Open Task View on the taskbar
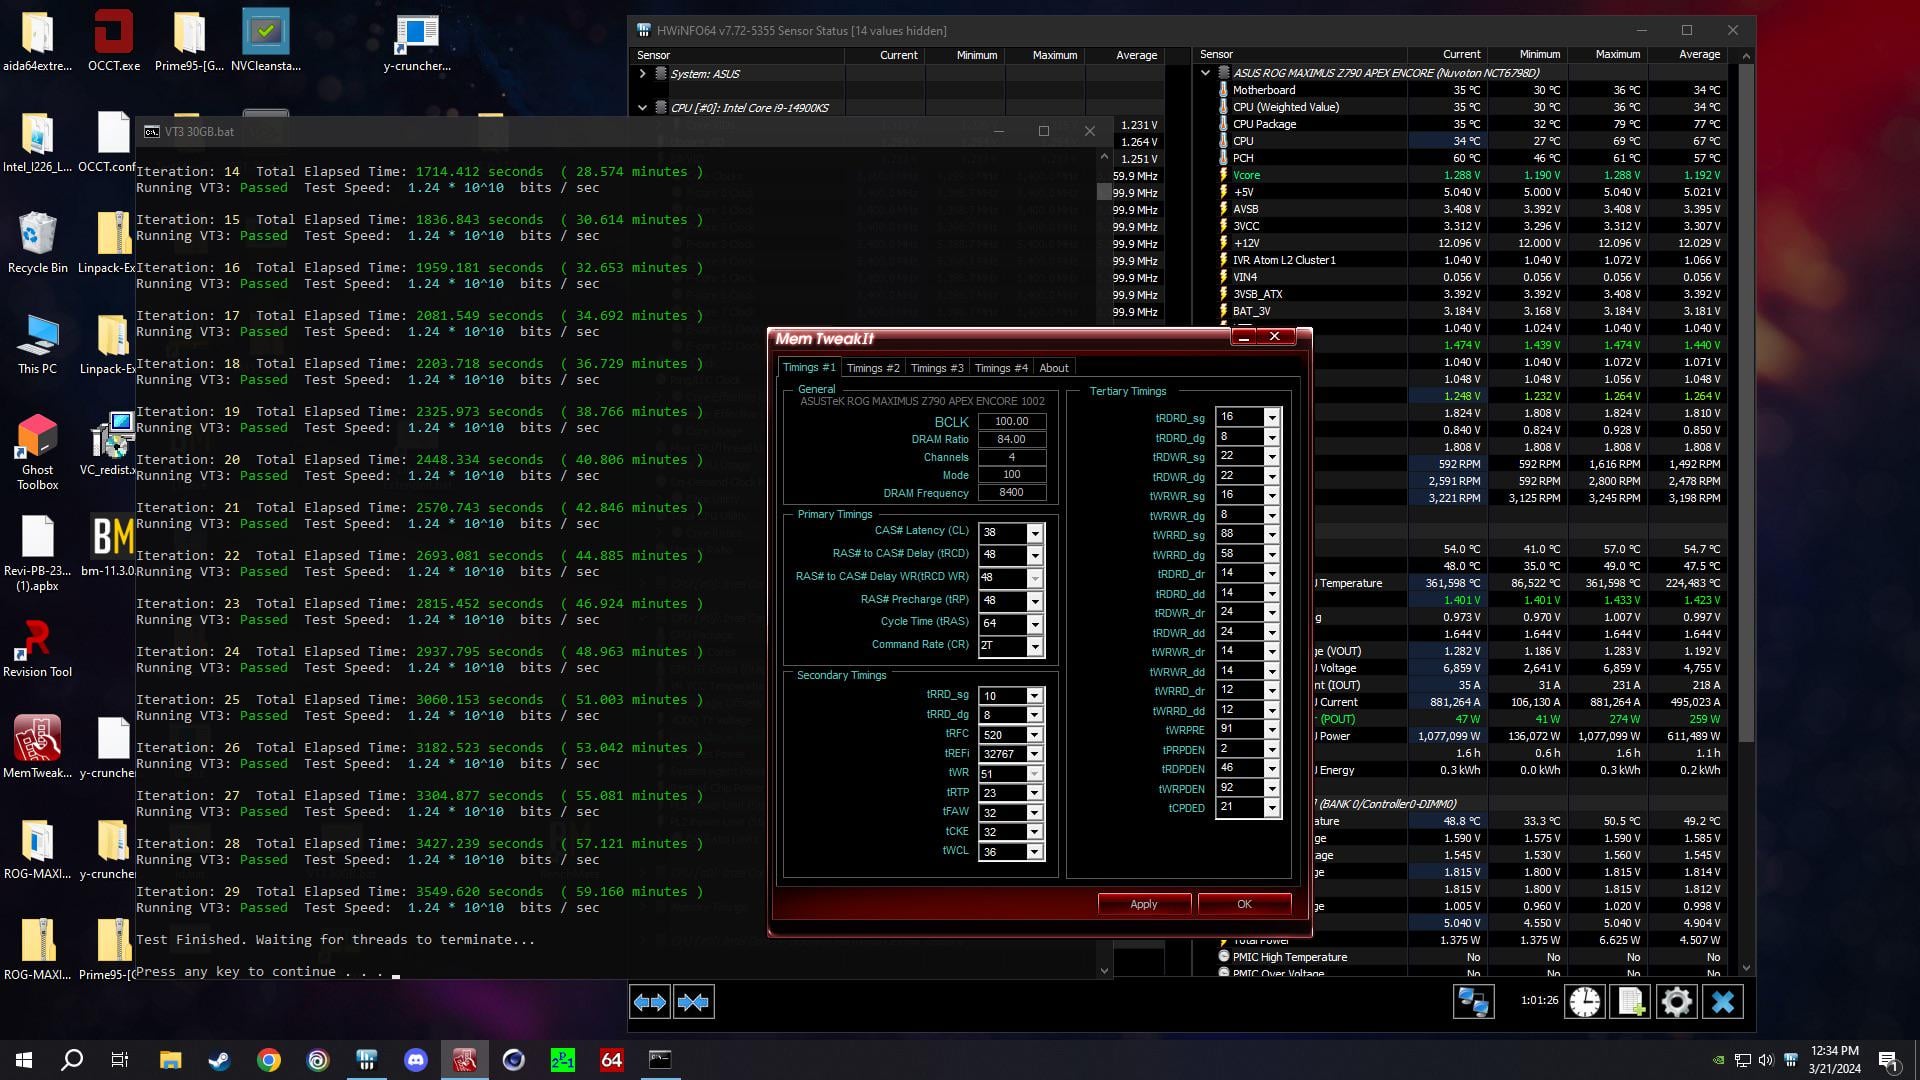 tap(120, 1060)
